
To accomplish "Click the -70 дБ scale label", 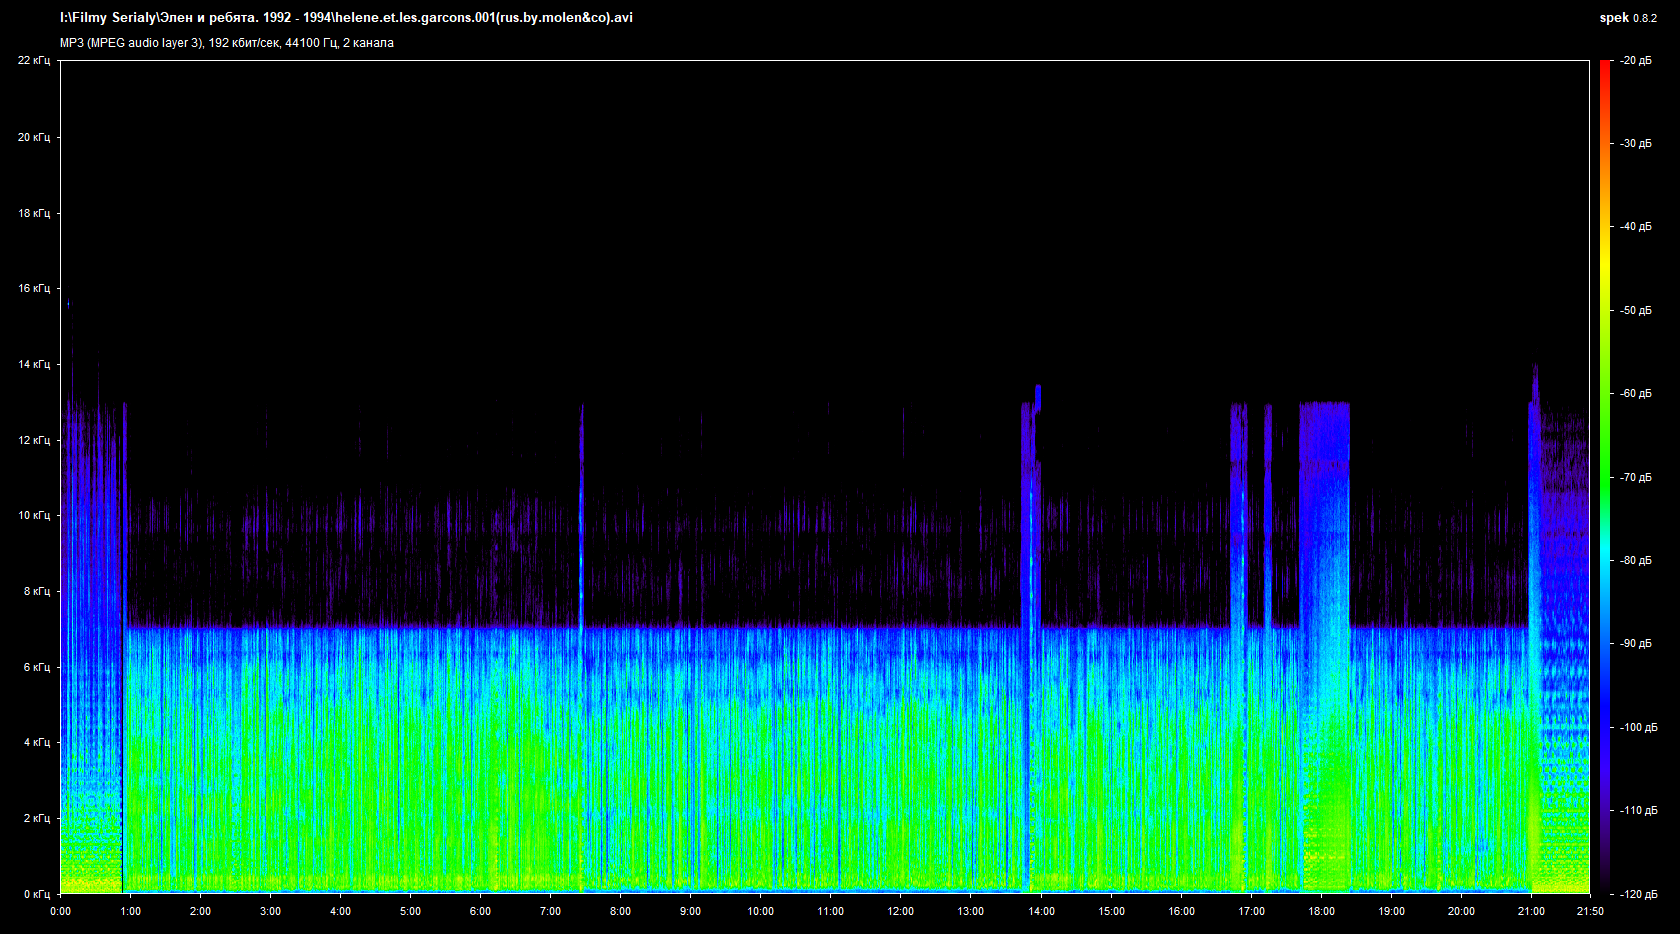I will click(1636, 477).
